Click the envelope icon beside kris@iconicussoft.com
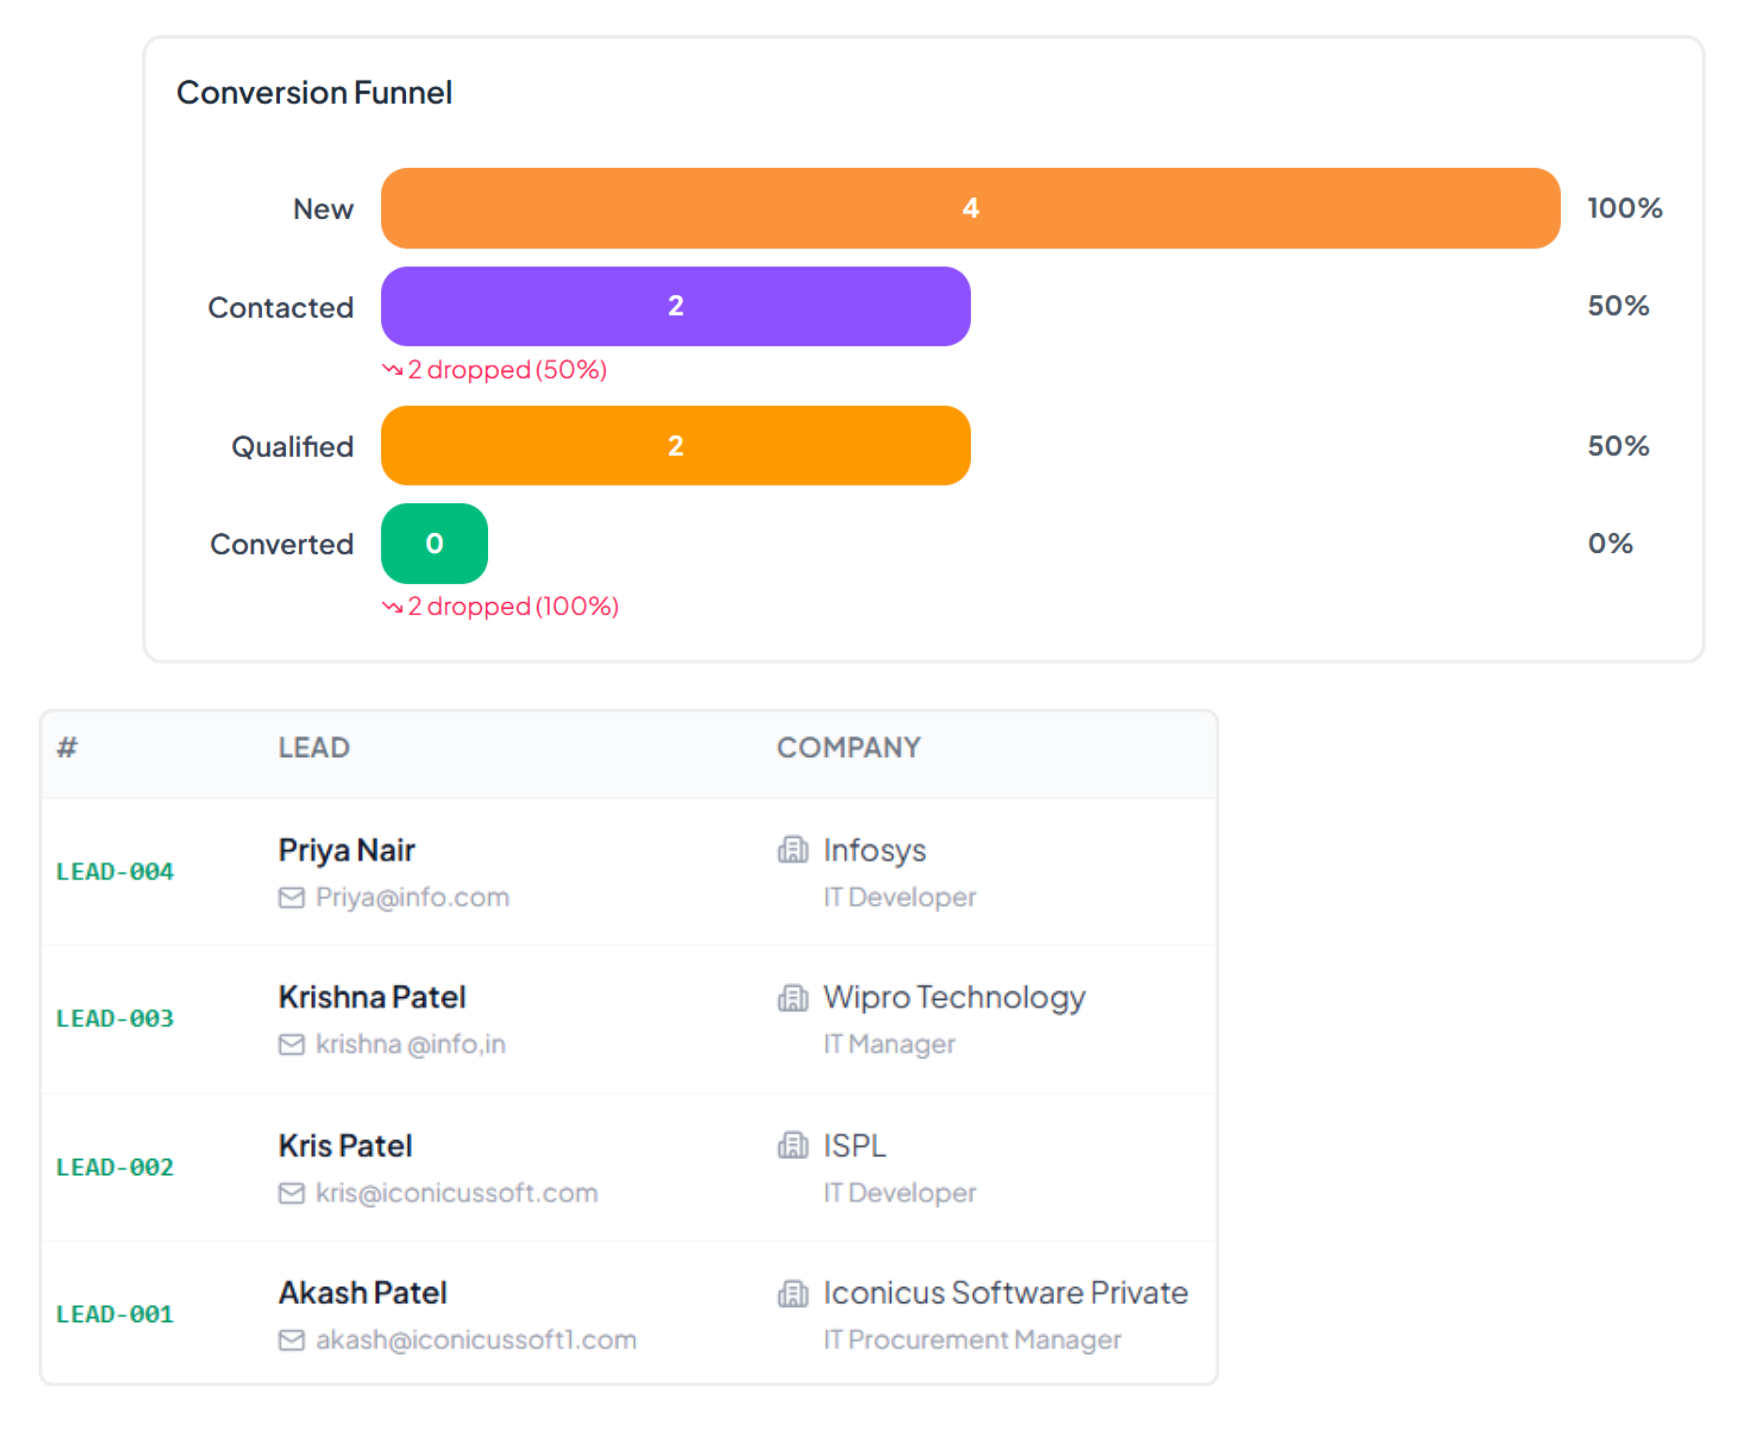 (x=291, y=1193)
